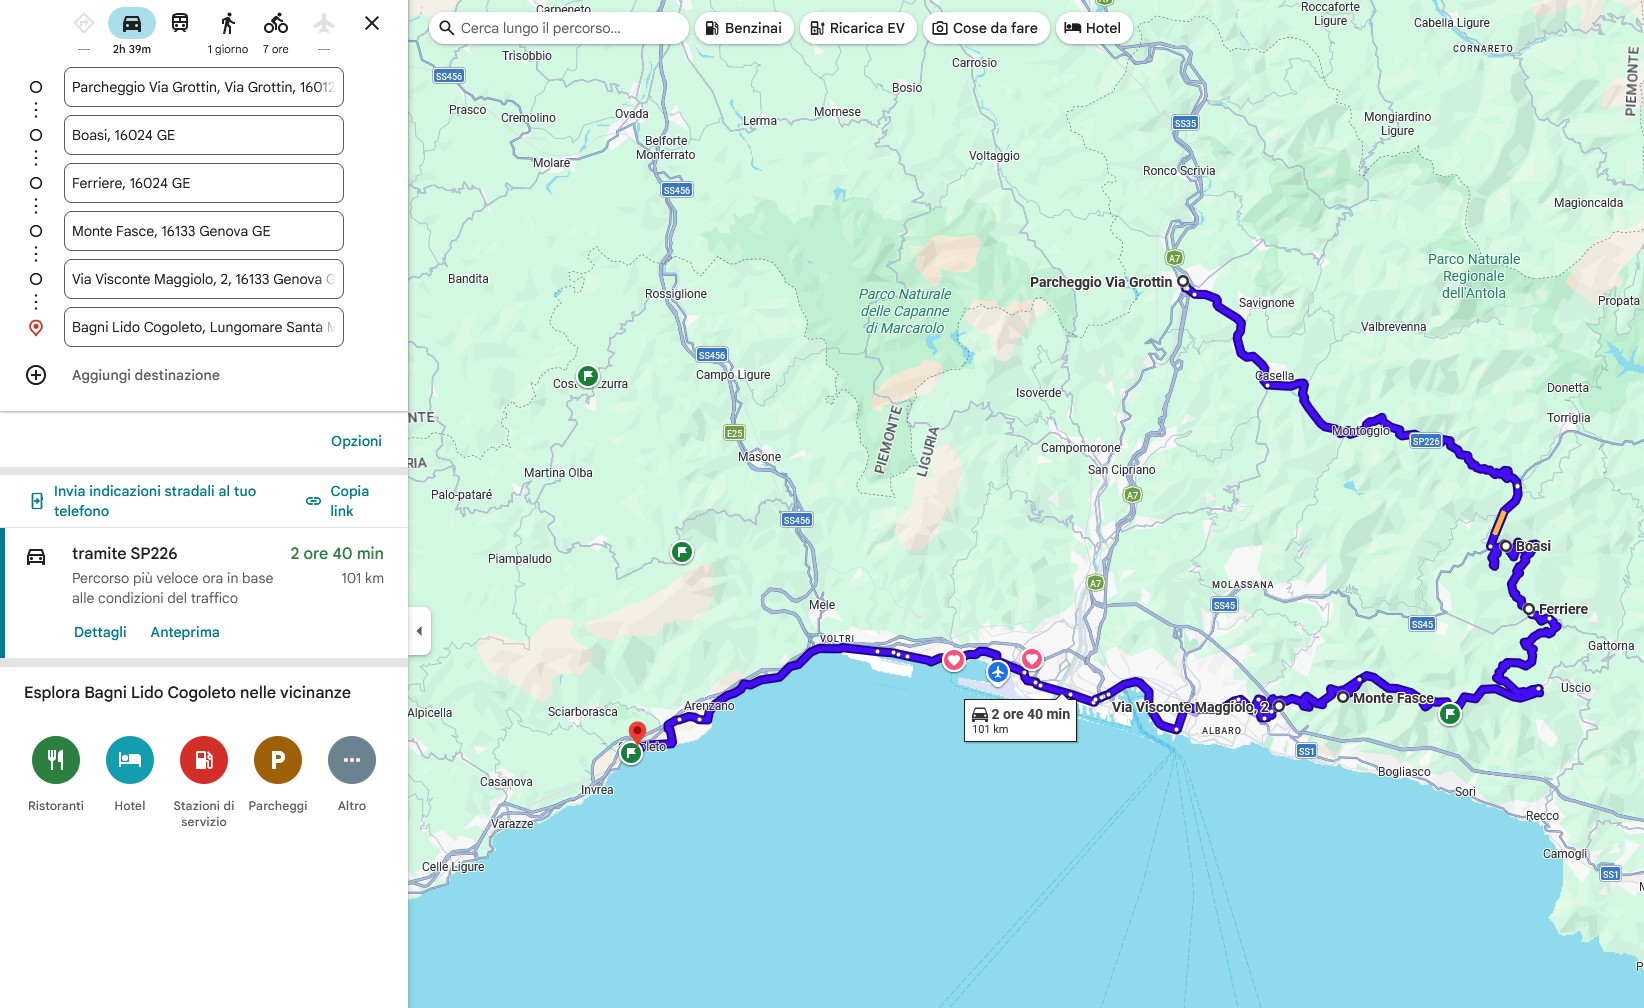Collapse the side panel arrow
Viewport: 1644px width, 1008px height.
click(420, 631)
